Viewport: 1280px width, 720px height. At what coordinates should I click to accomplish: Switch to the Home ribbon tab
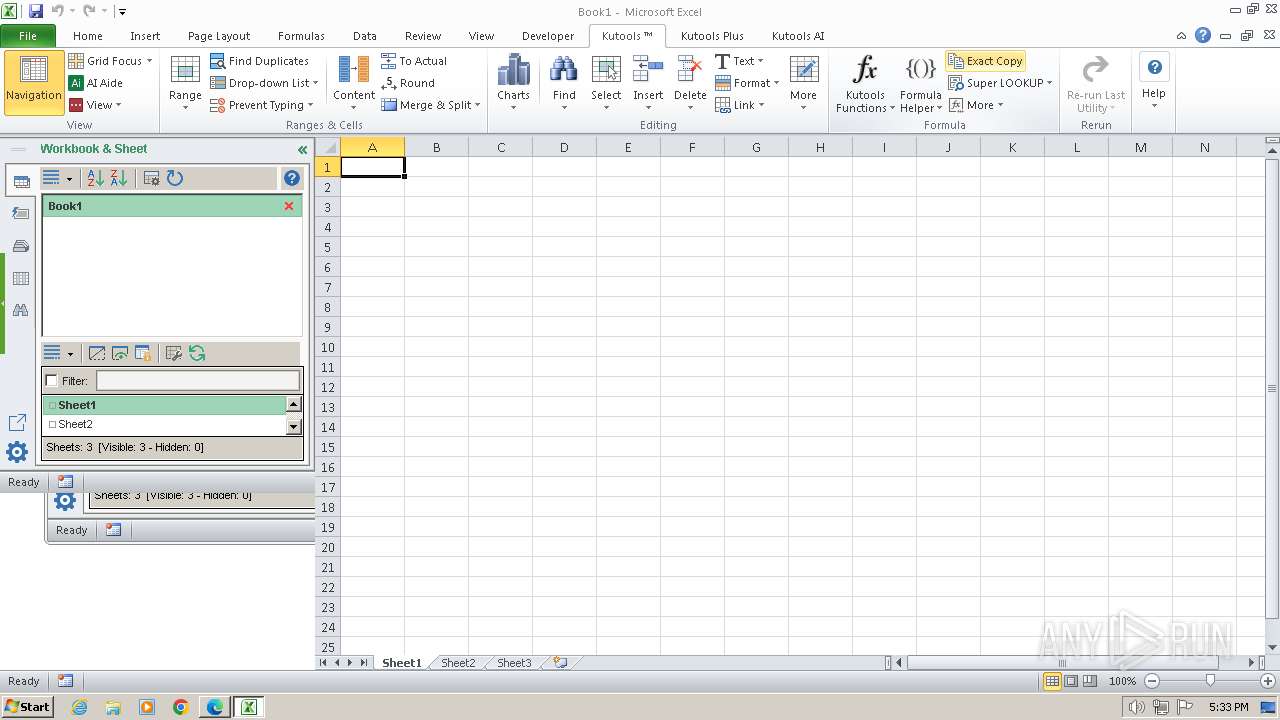[x=88, y=36]
